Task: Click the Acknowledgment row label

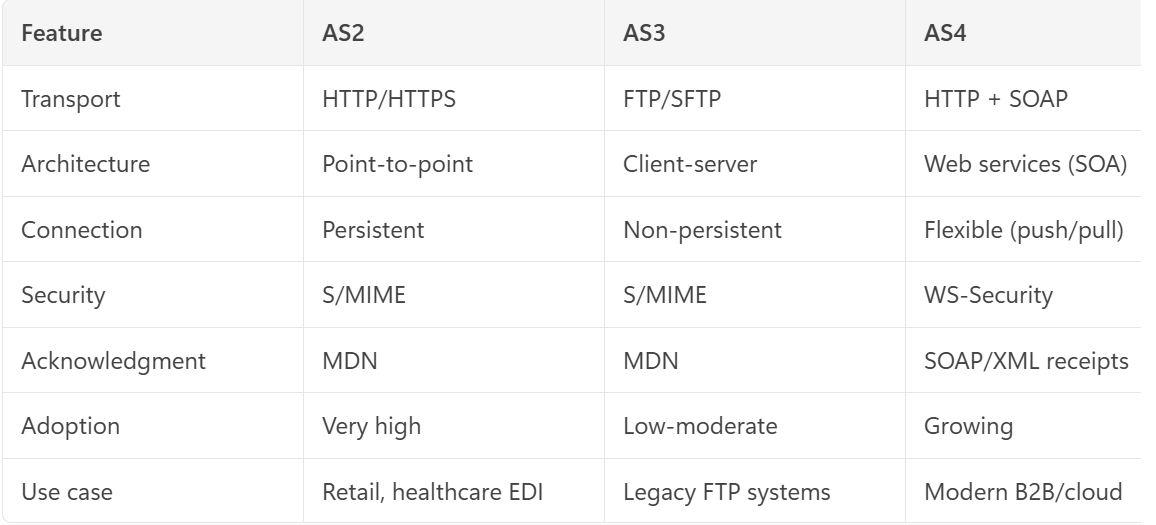Action: pos(114,361)
